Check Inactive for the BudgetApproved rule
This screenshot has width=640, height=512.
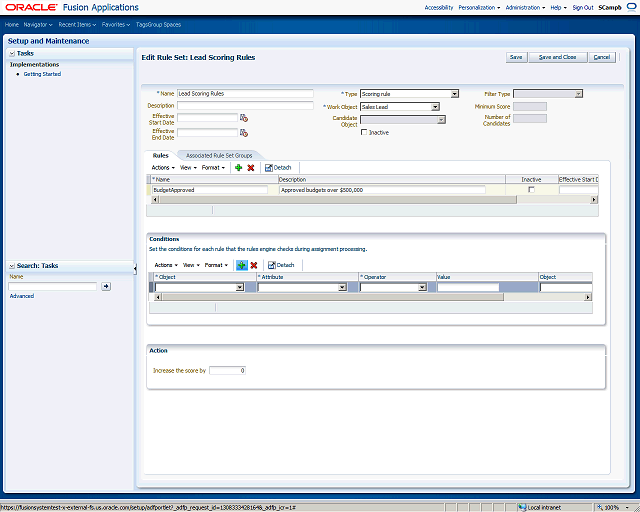click(x=531, y=190)
